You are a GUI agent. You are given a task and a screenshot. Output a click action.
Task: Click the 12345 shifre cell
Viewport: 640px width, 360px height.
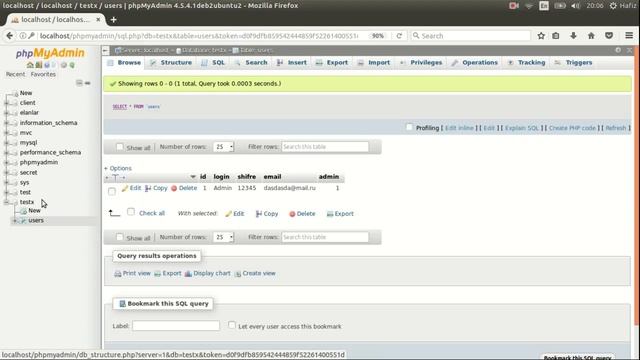pyautogui.click(x=247, y=188)
